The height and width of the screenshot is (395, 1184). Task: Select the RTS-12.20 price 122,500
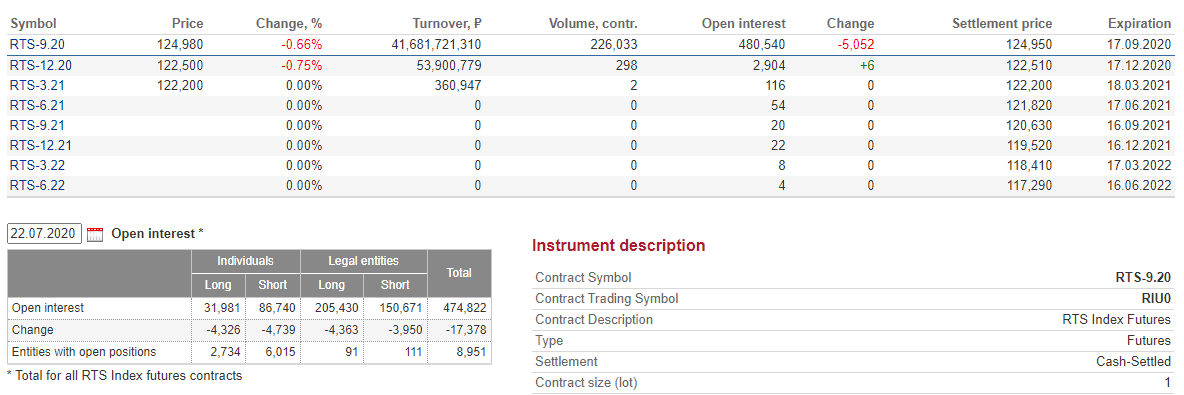[x=180, y=65]
